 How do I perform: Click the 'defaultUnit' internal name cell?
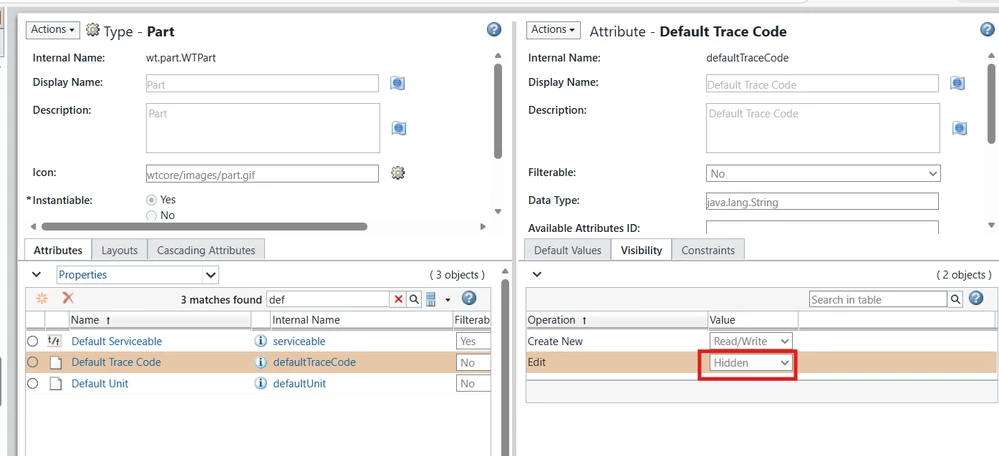click(299, 384)
